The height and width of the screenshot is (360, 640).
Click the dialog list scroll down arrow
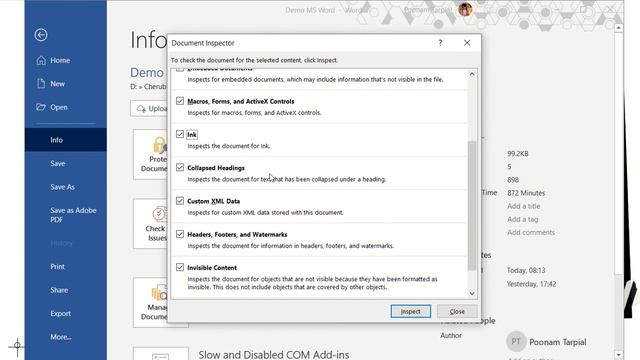pyautogui.click(x=472, y=293)
